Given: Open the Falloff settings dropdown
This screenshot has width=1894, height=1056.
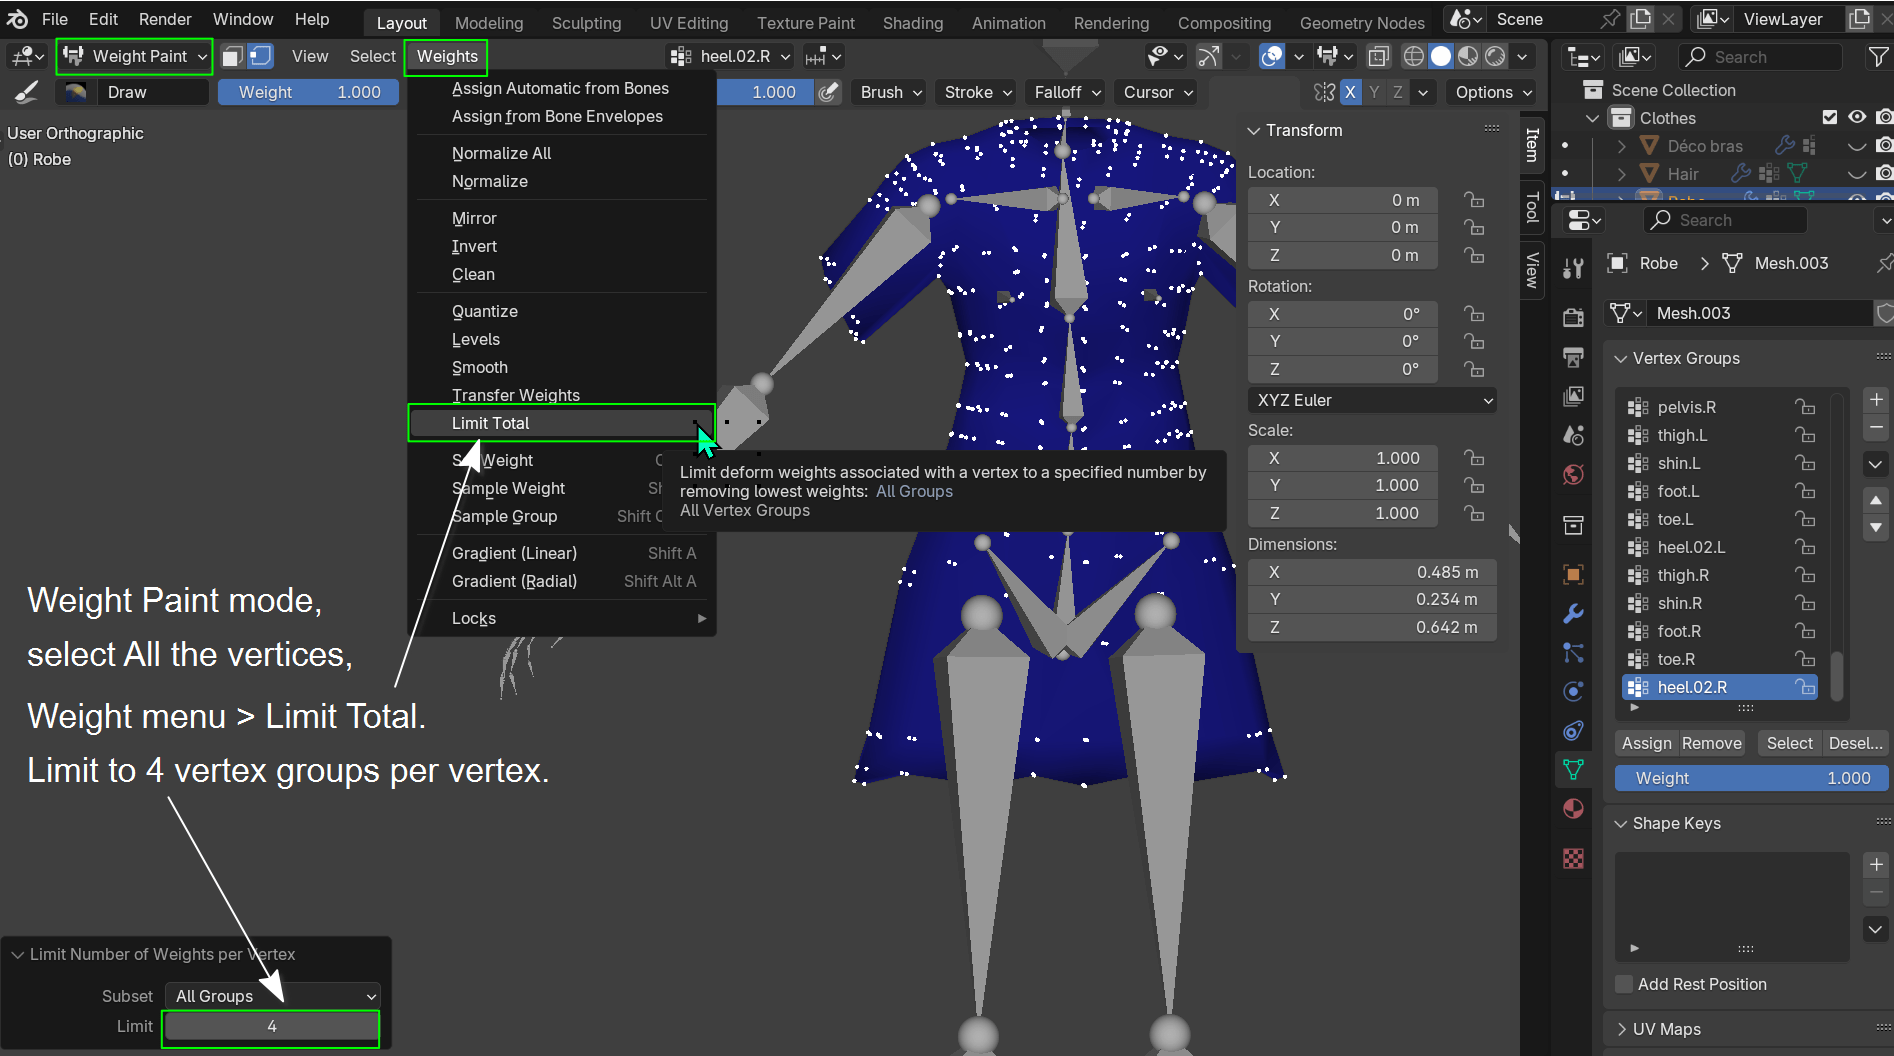Looking at the screenshot, I should pyautogui.click(x=1067, y=92).
